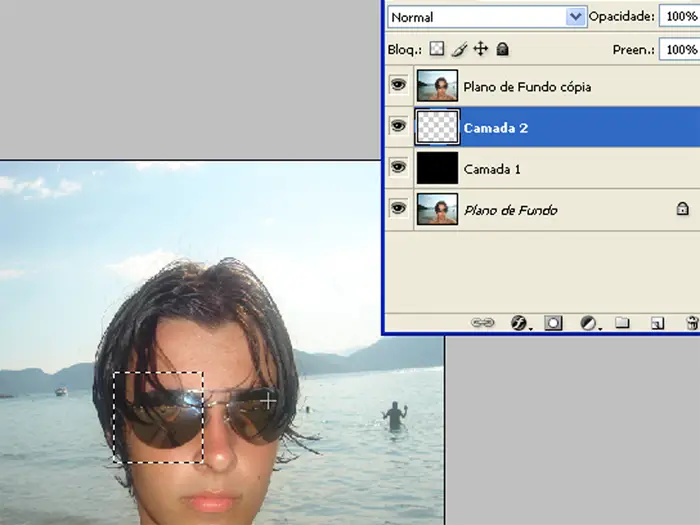Hide the Plano de Fundo cópia layer
The height and width of the screenshot is (525, 700).
(x=399, y=86)
